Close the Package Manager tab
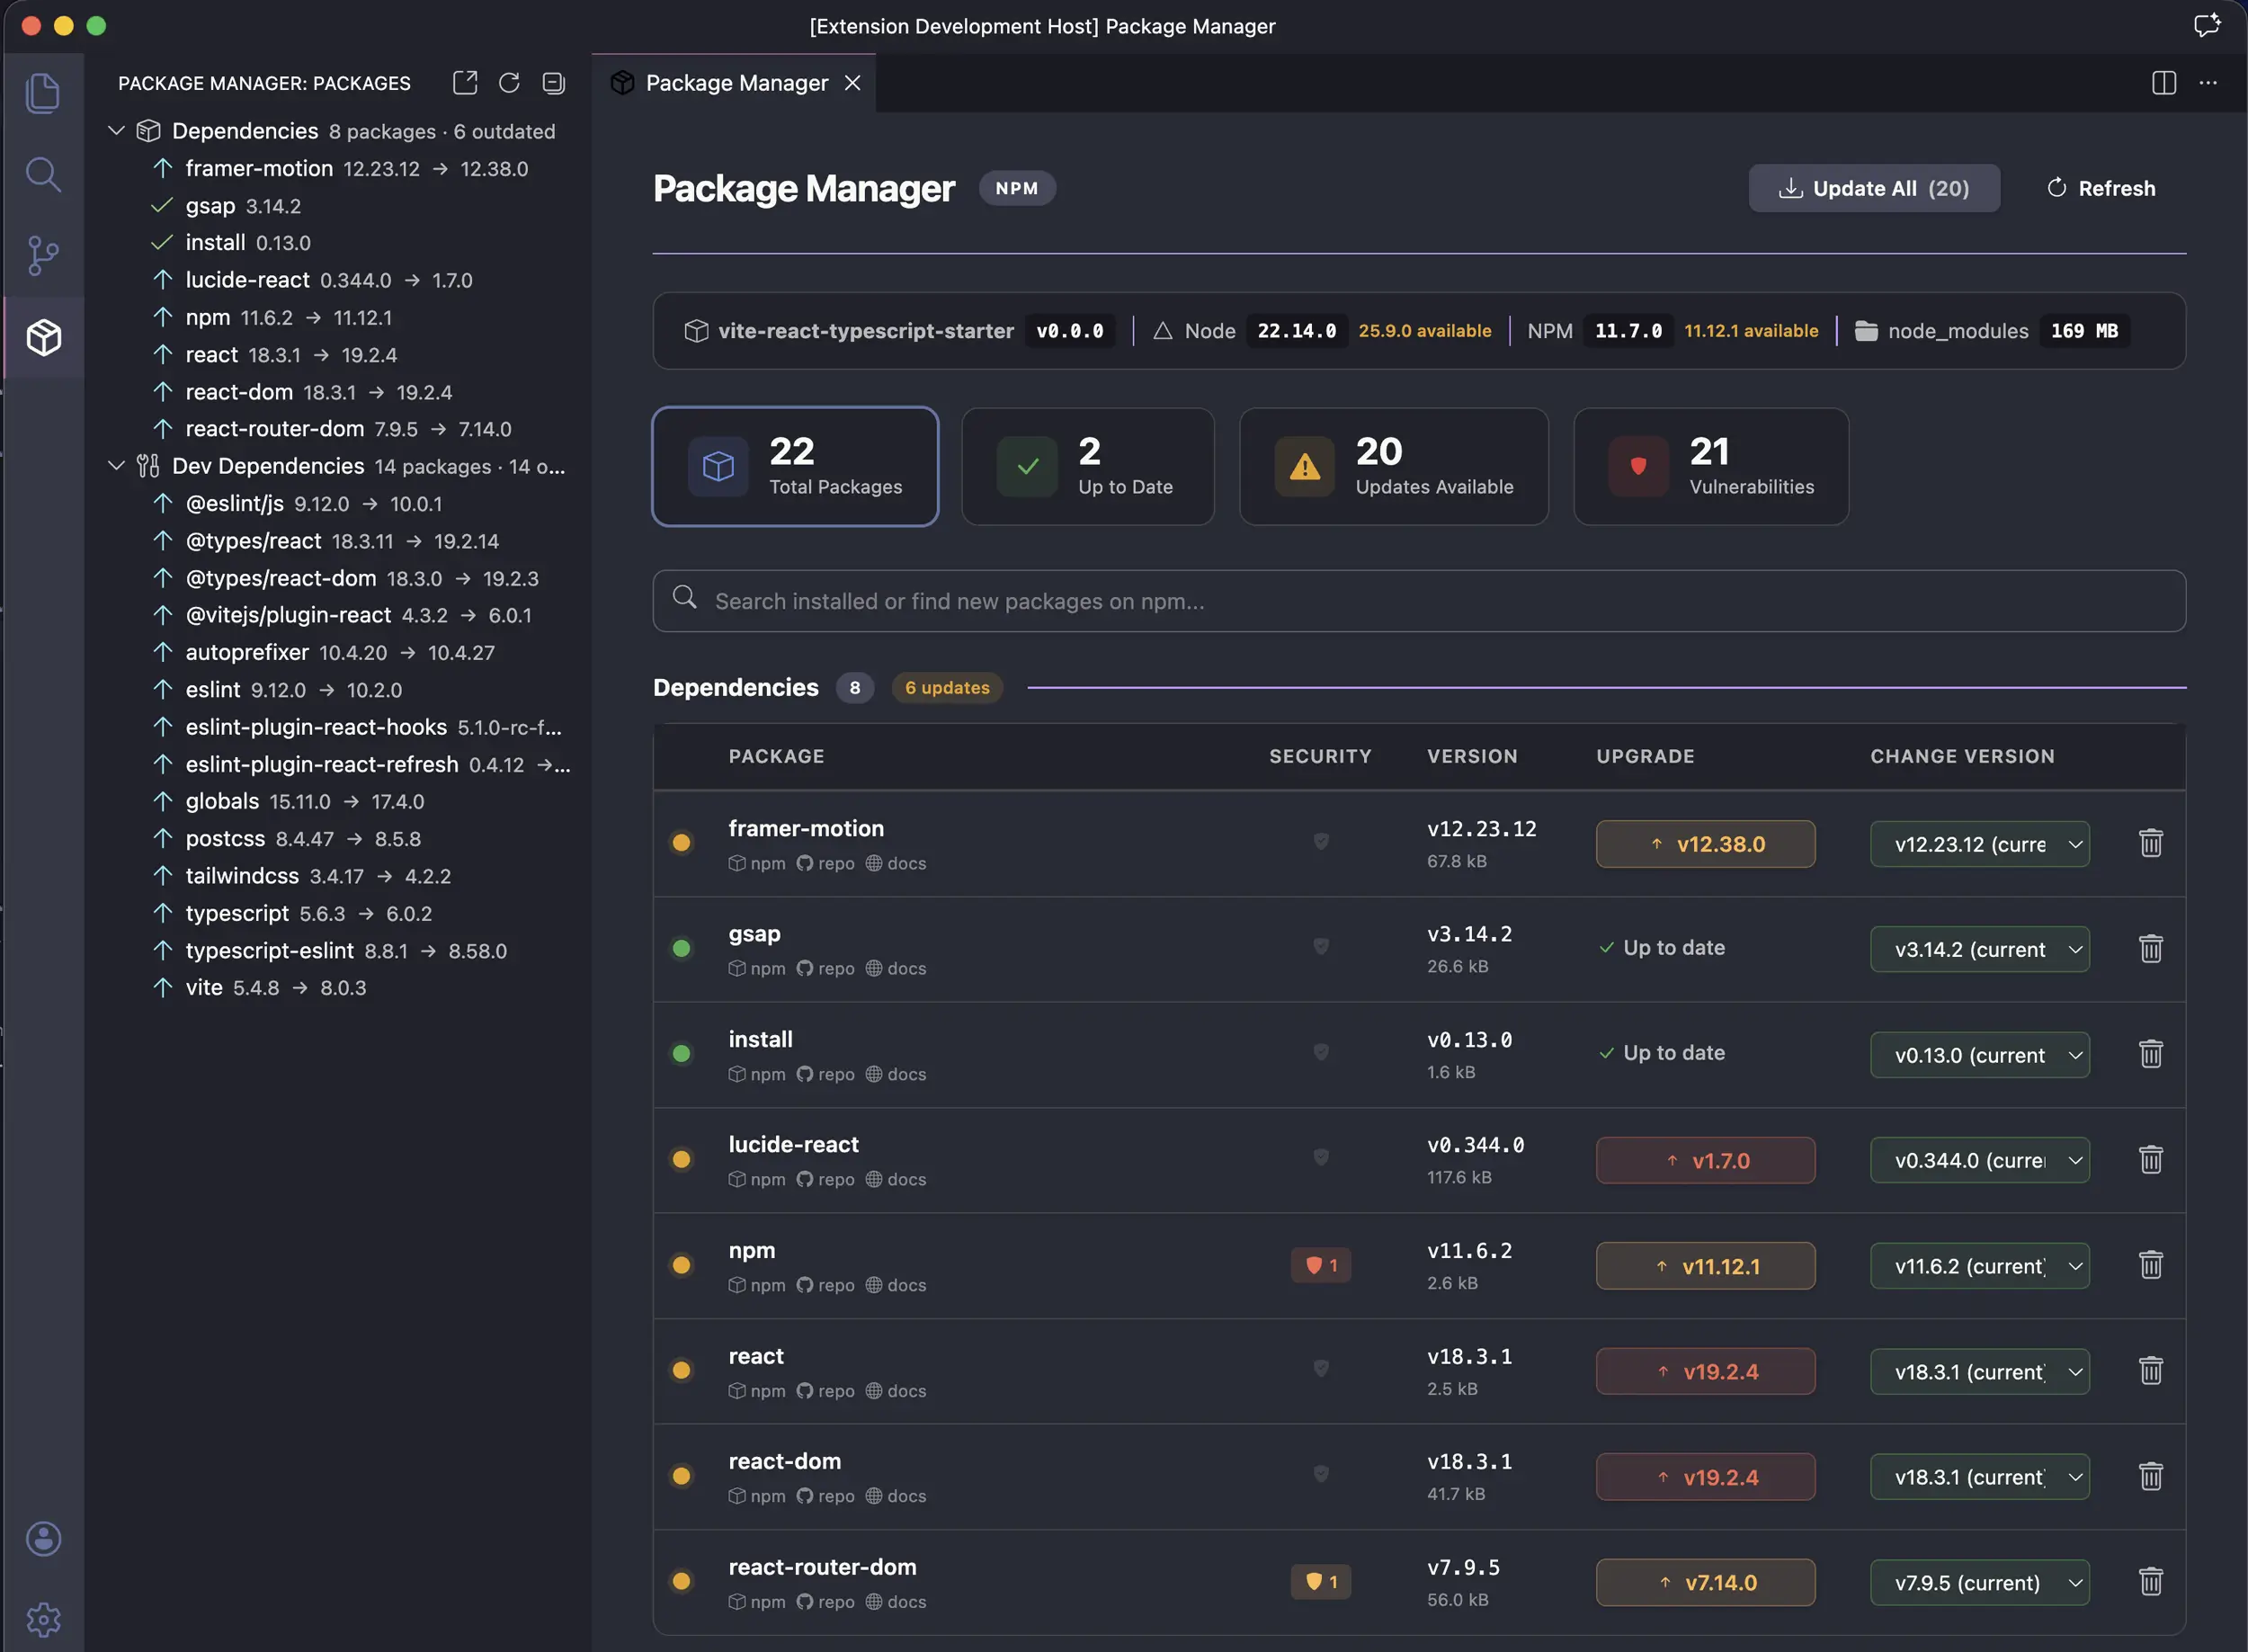Image resolution: width=2248 pixels, height=1652 pixels. [x=852, y=83]
